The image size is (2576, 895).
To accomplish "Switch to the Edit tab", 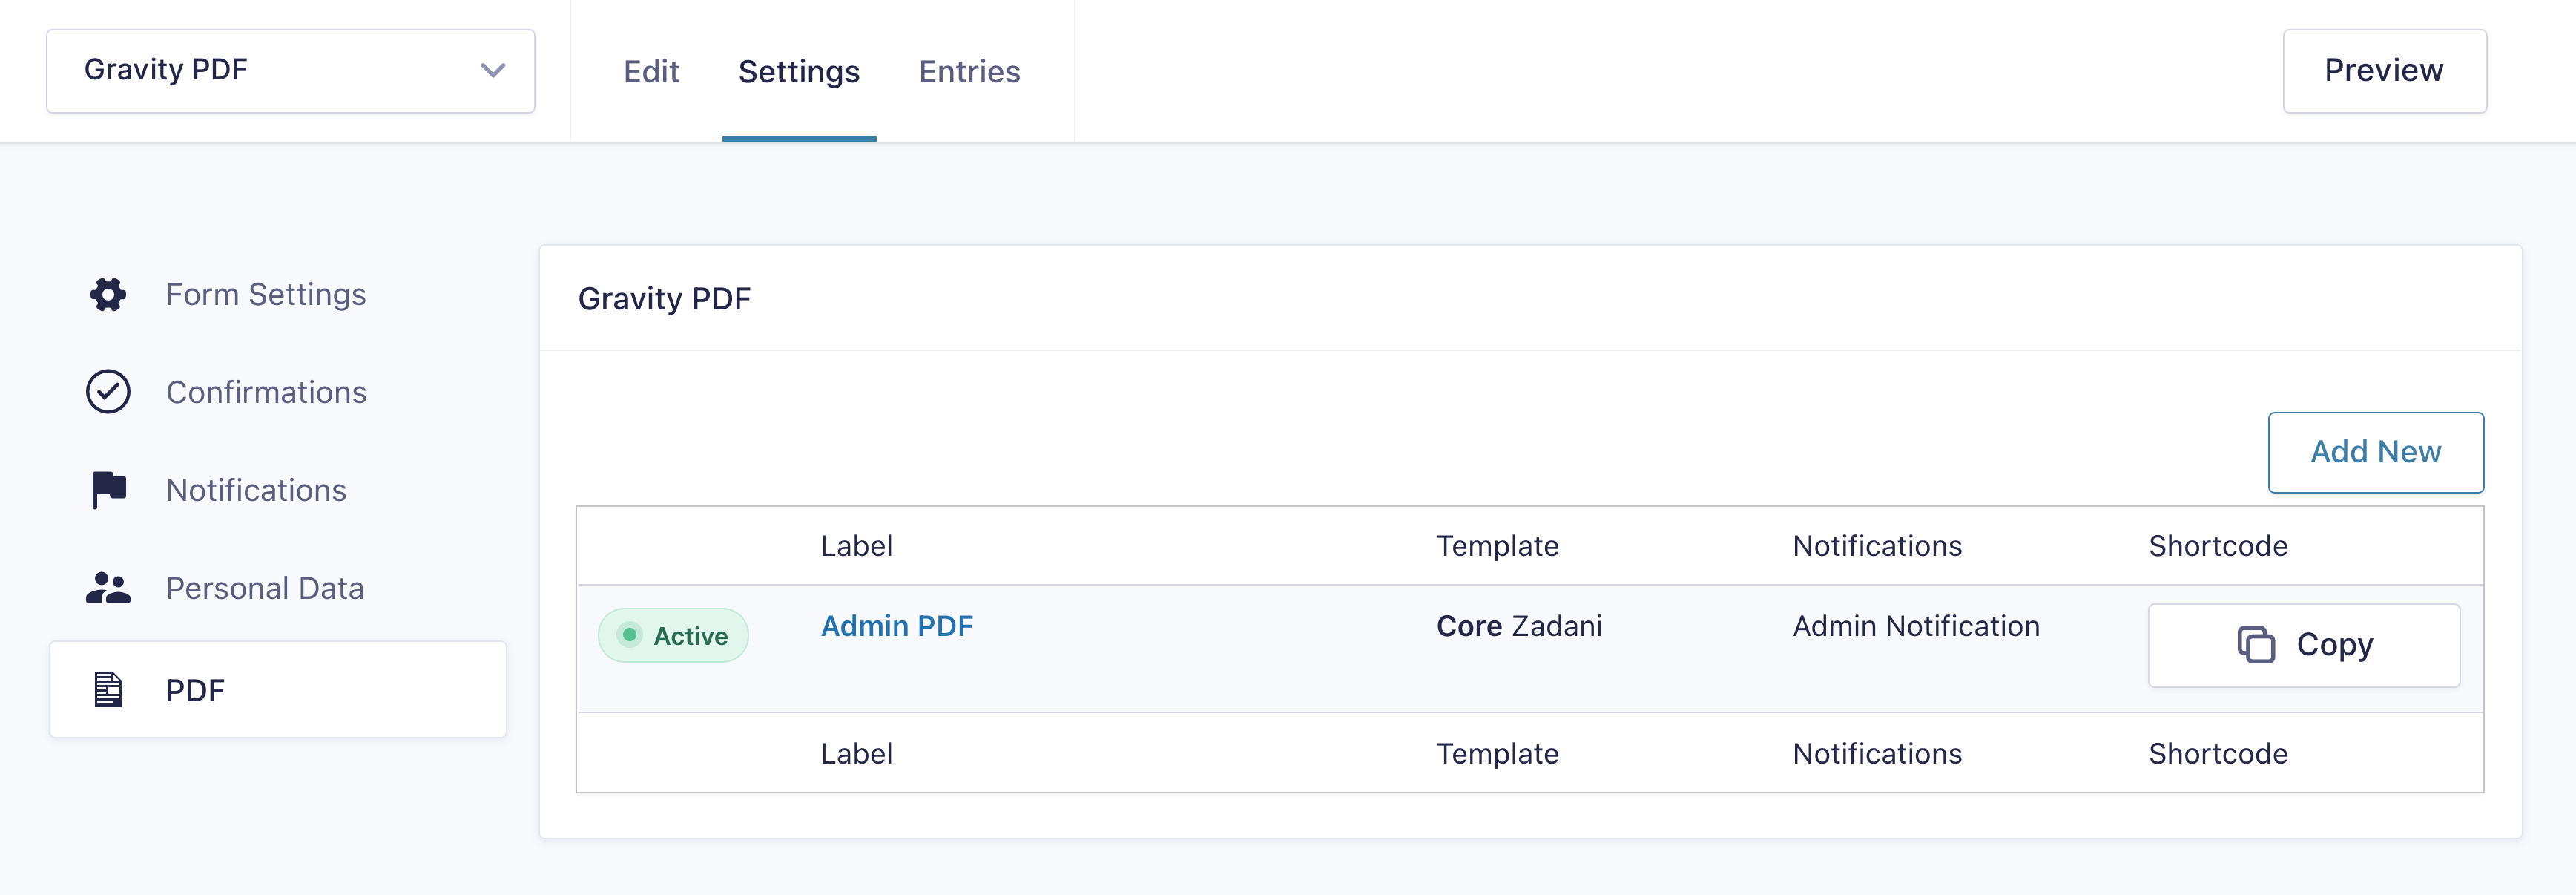I will tap(651, 72).
